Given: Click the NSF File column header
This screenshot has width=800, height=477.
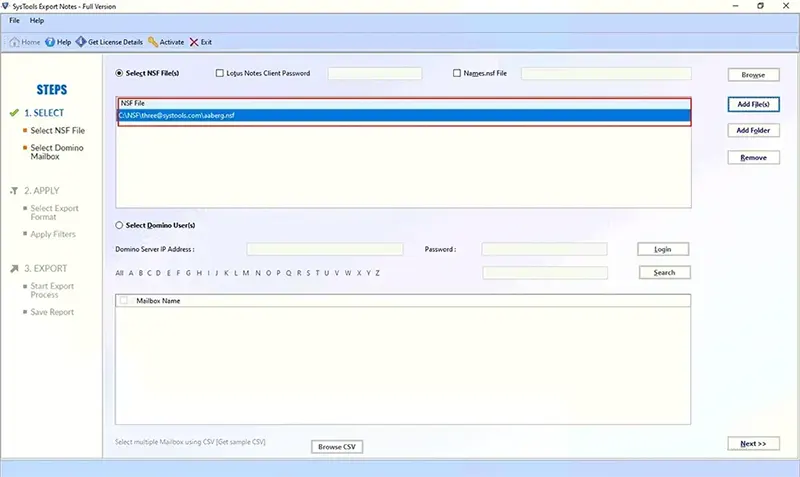Looking at the screenshot, I should coord(404,103).
